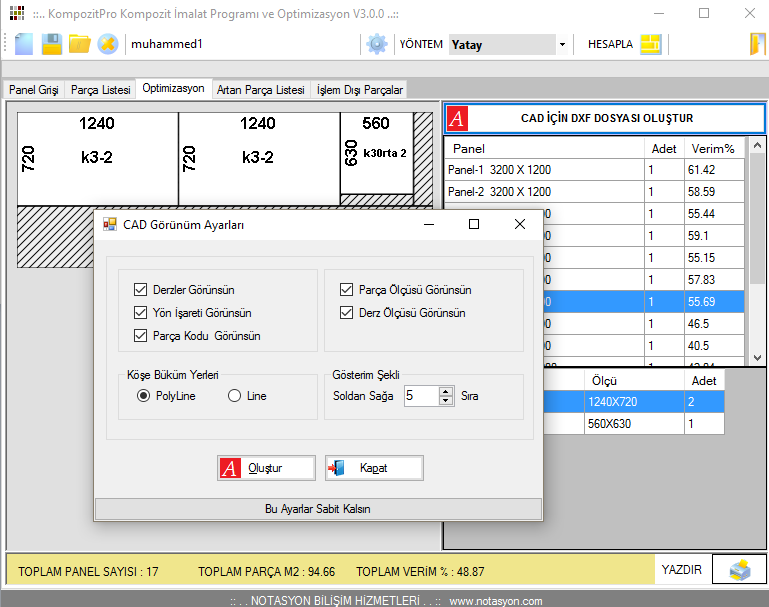The image size is (769, 607).
Task: Click the Kapat button
Action: (x=374, y=468)
